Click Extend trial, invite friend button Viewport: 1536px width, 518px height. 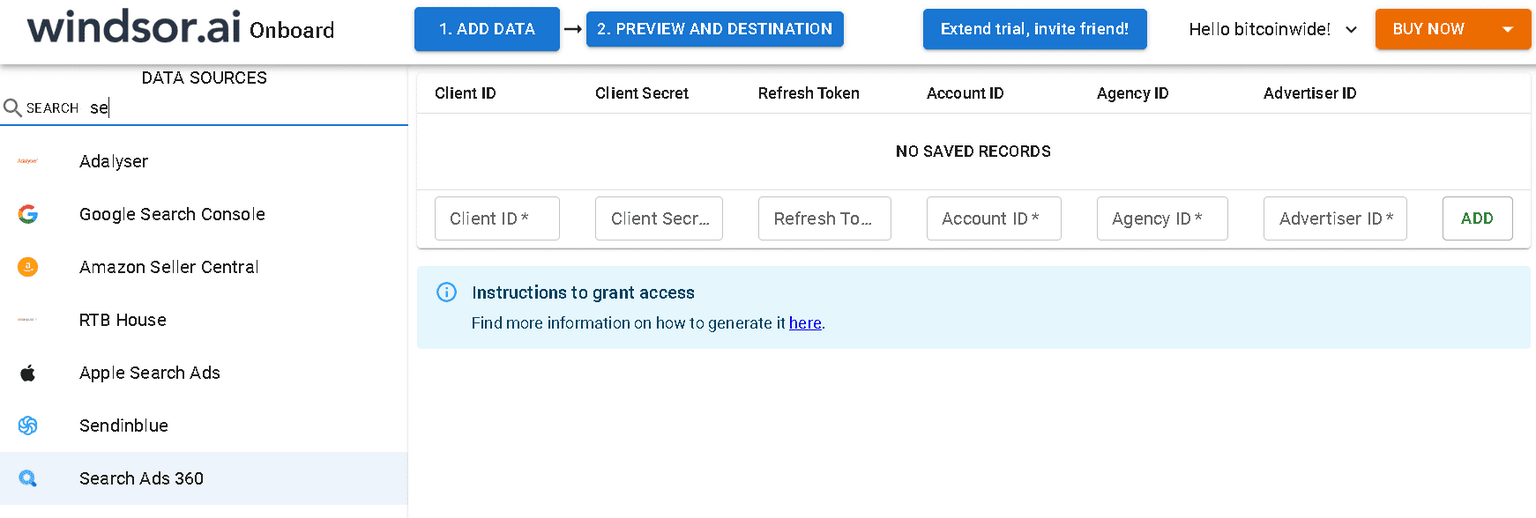coord(1034,29)
